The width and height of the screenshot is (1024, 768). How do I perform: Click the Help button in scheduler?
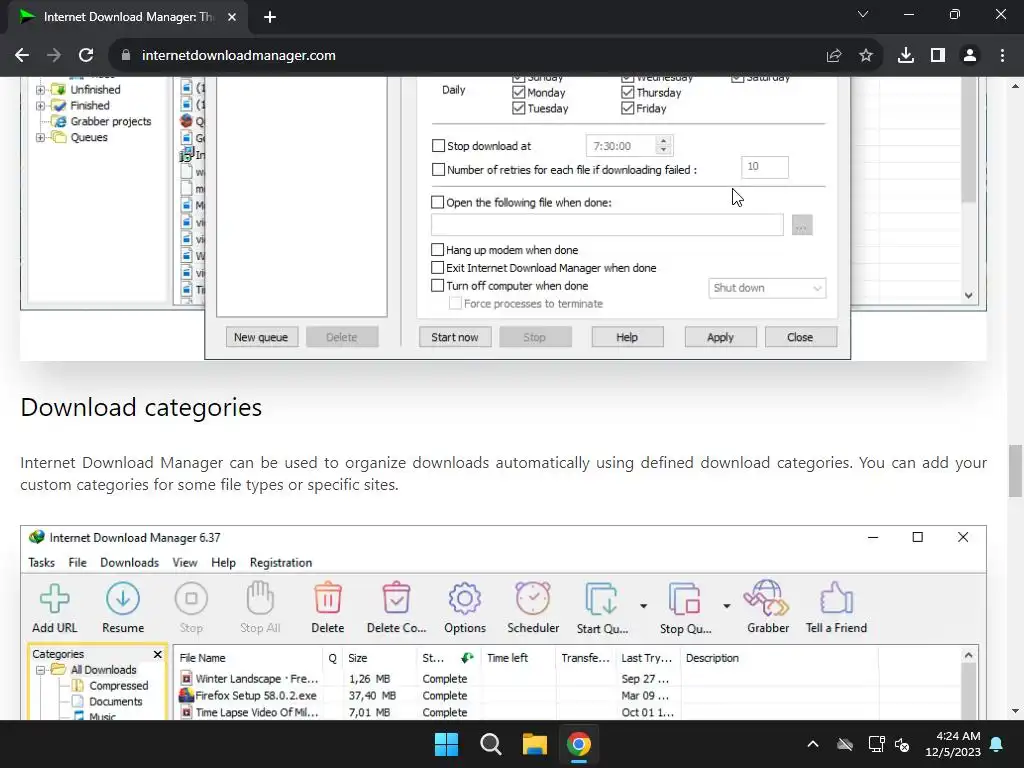(x=627, y=337)
